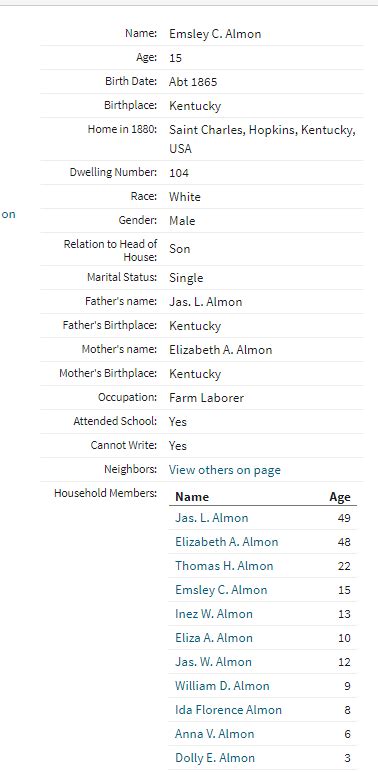Open Thomas H. Almon record link

point(224,566)
